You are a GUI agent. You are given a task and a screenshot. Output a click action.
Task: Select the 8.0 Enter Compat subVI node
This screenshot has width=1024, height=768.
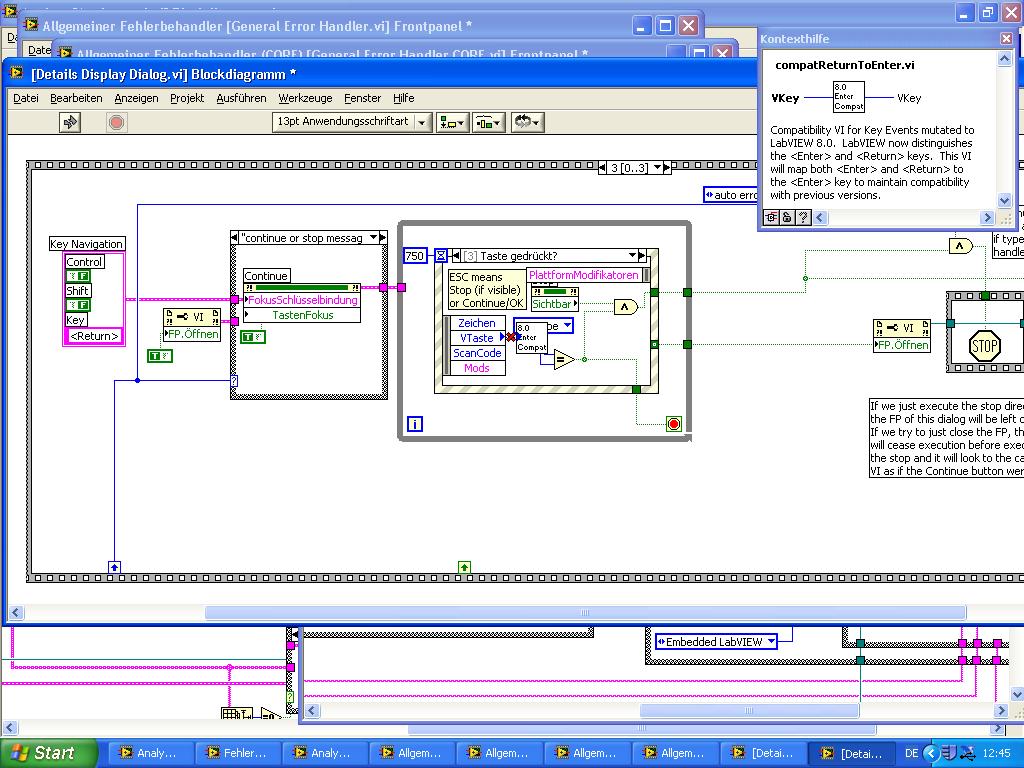point(530,337)
